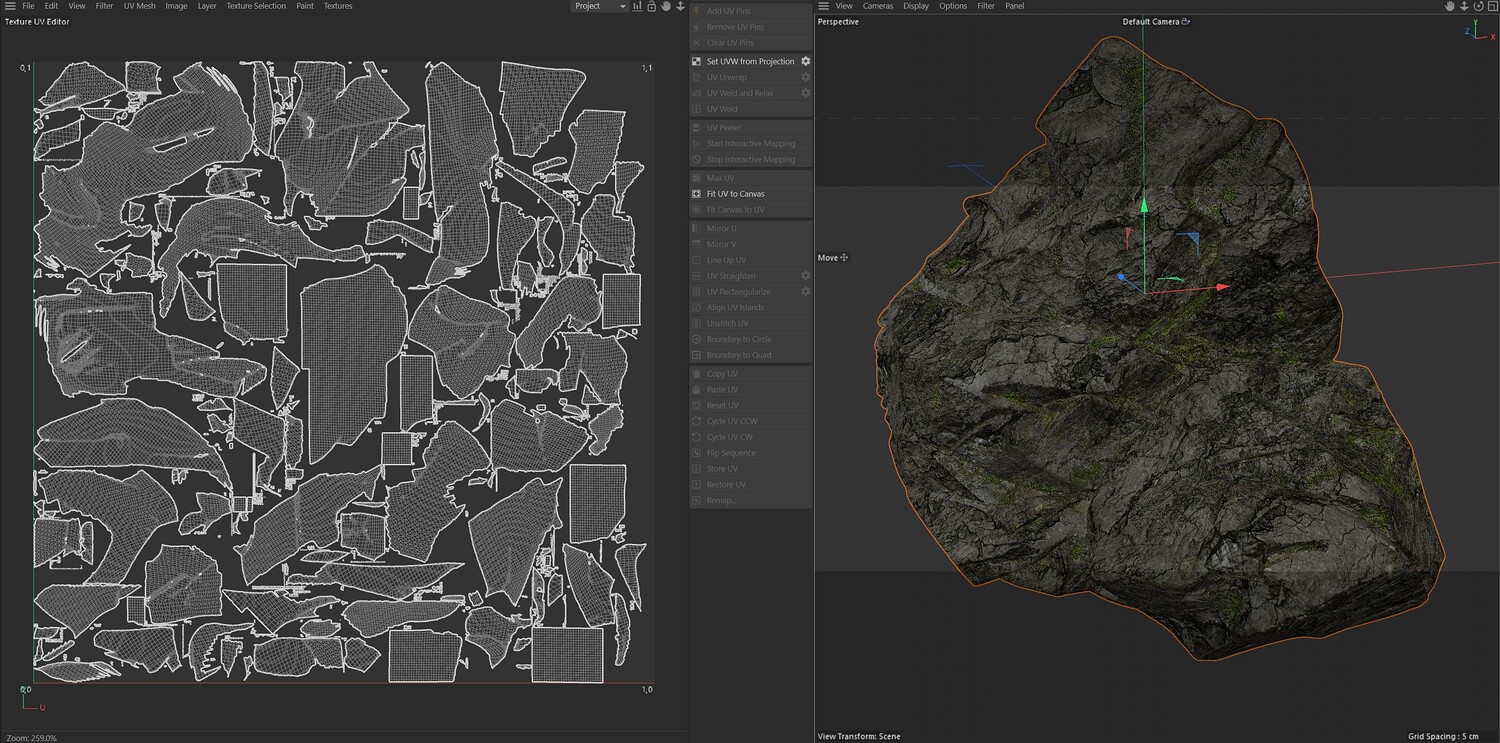Open the File menu in UV editor
The image size is (1500, 743).
[28, 6]
